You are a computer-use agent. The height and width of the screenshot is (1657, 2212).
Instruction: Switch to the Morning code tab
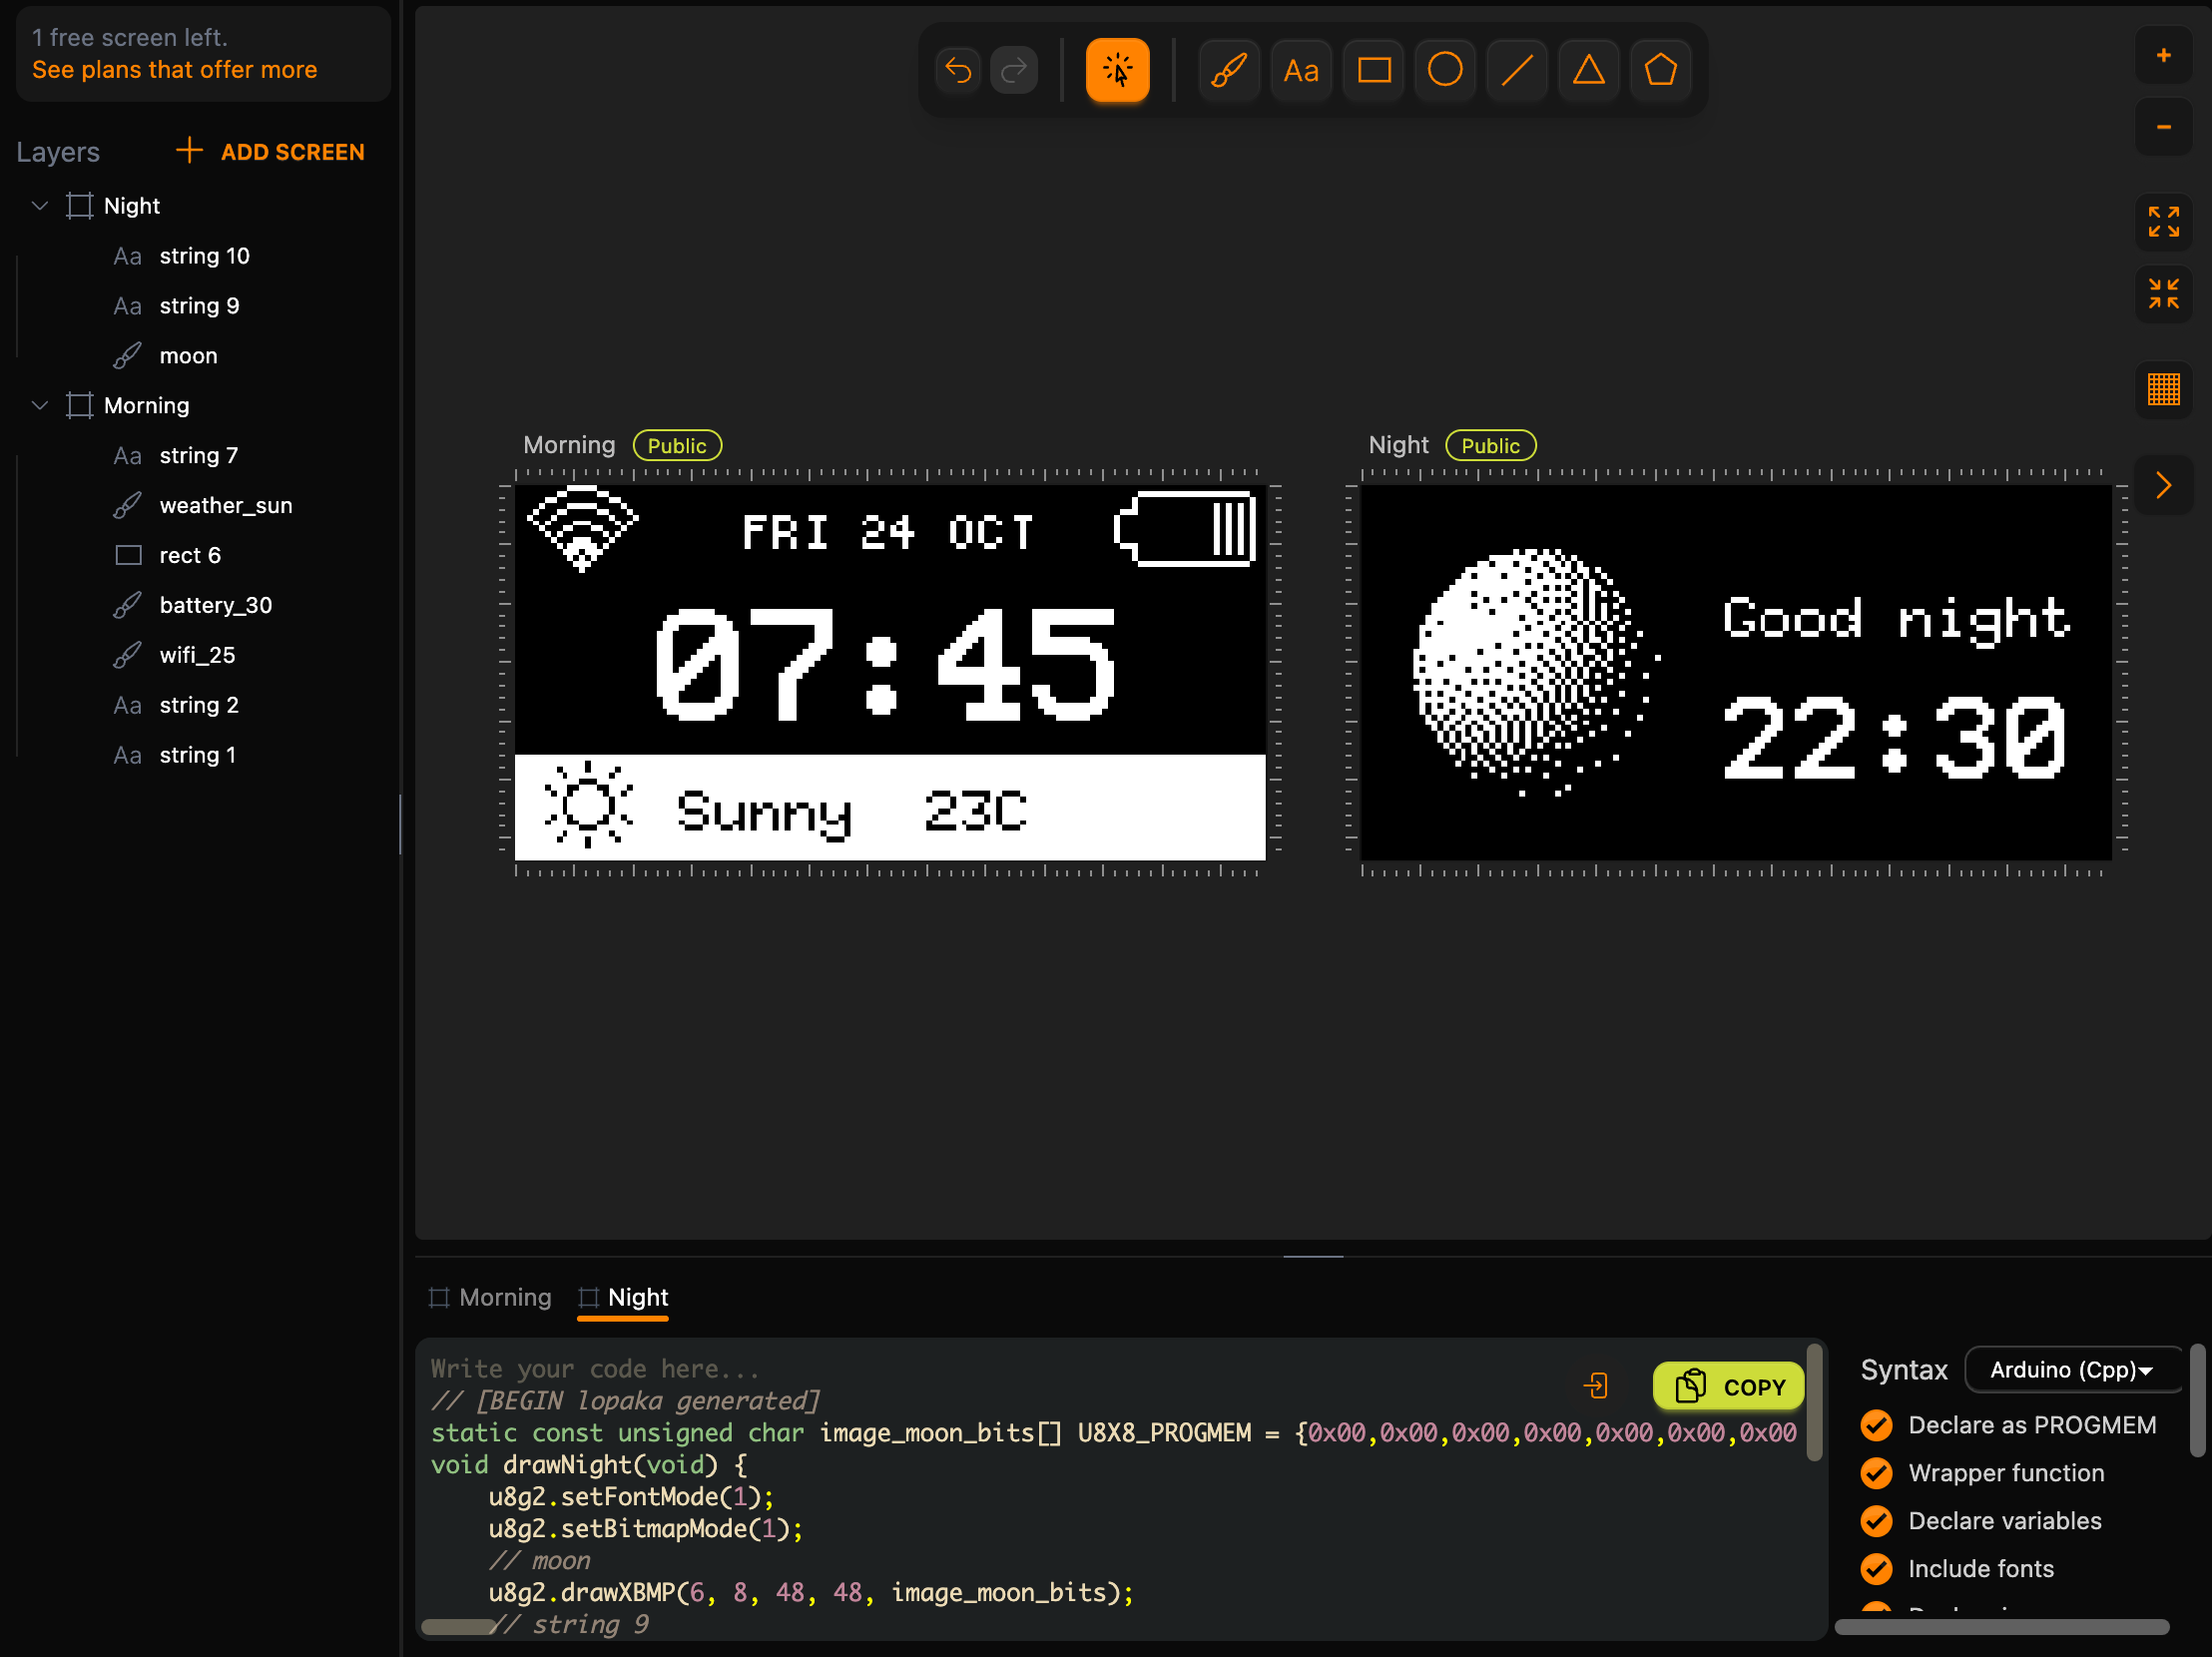490,1297
